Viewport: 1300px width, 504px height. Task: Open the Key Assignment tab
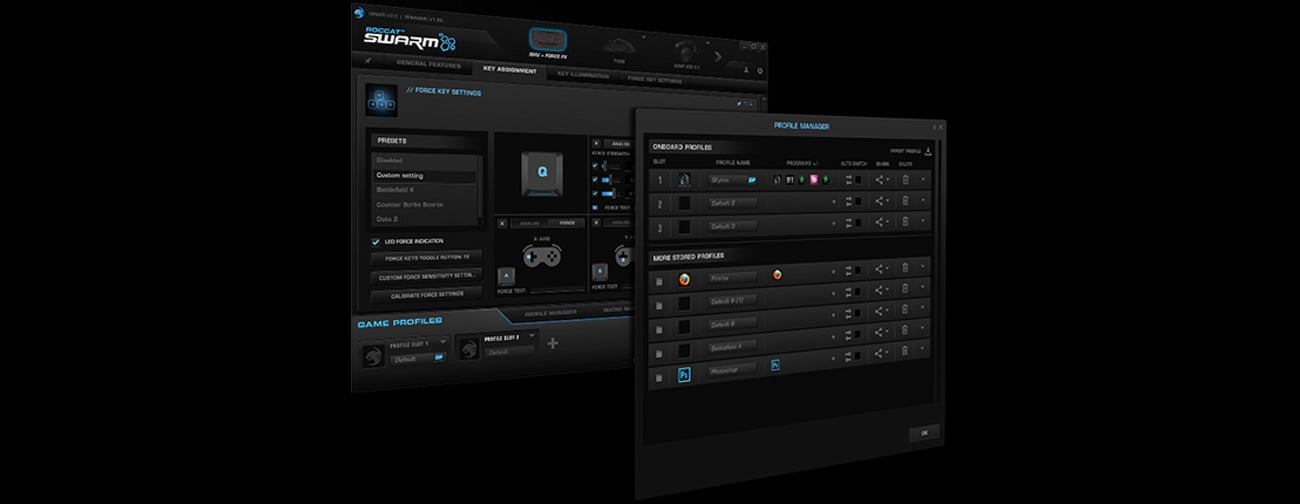(509, 70)
